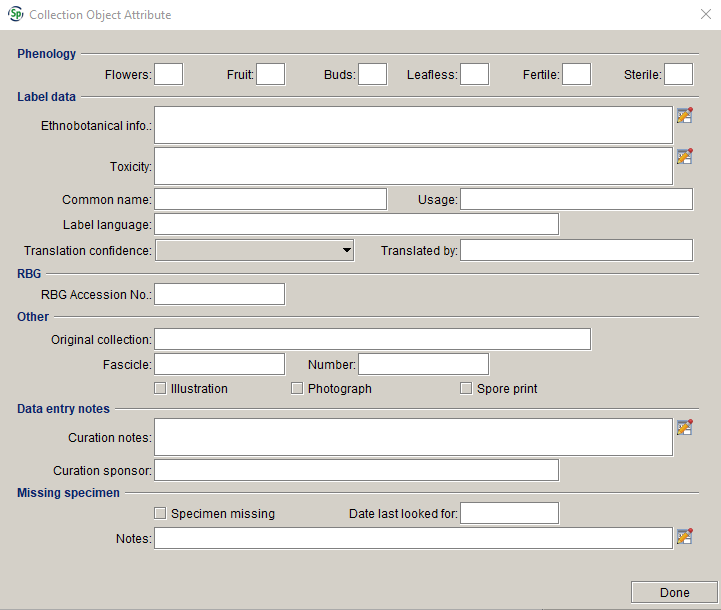The width and height of the screenshot is (721, 610).
Task: Expand the Translation confidence dropdown
Action: [x=254, y=250]
